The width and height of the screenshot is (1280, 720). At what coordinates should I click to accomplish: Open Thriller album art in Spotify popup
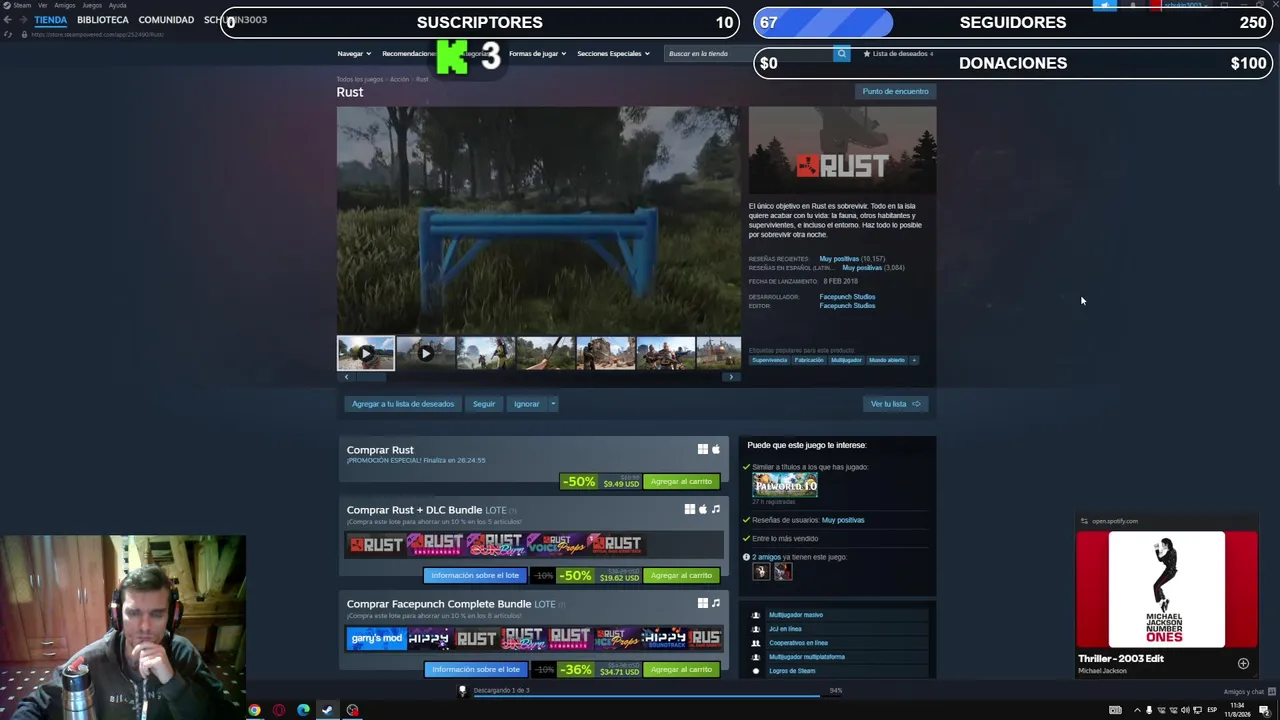pos(1165,590)
